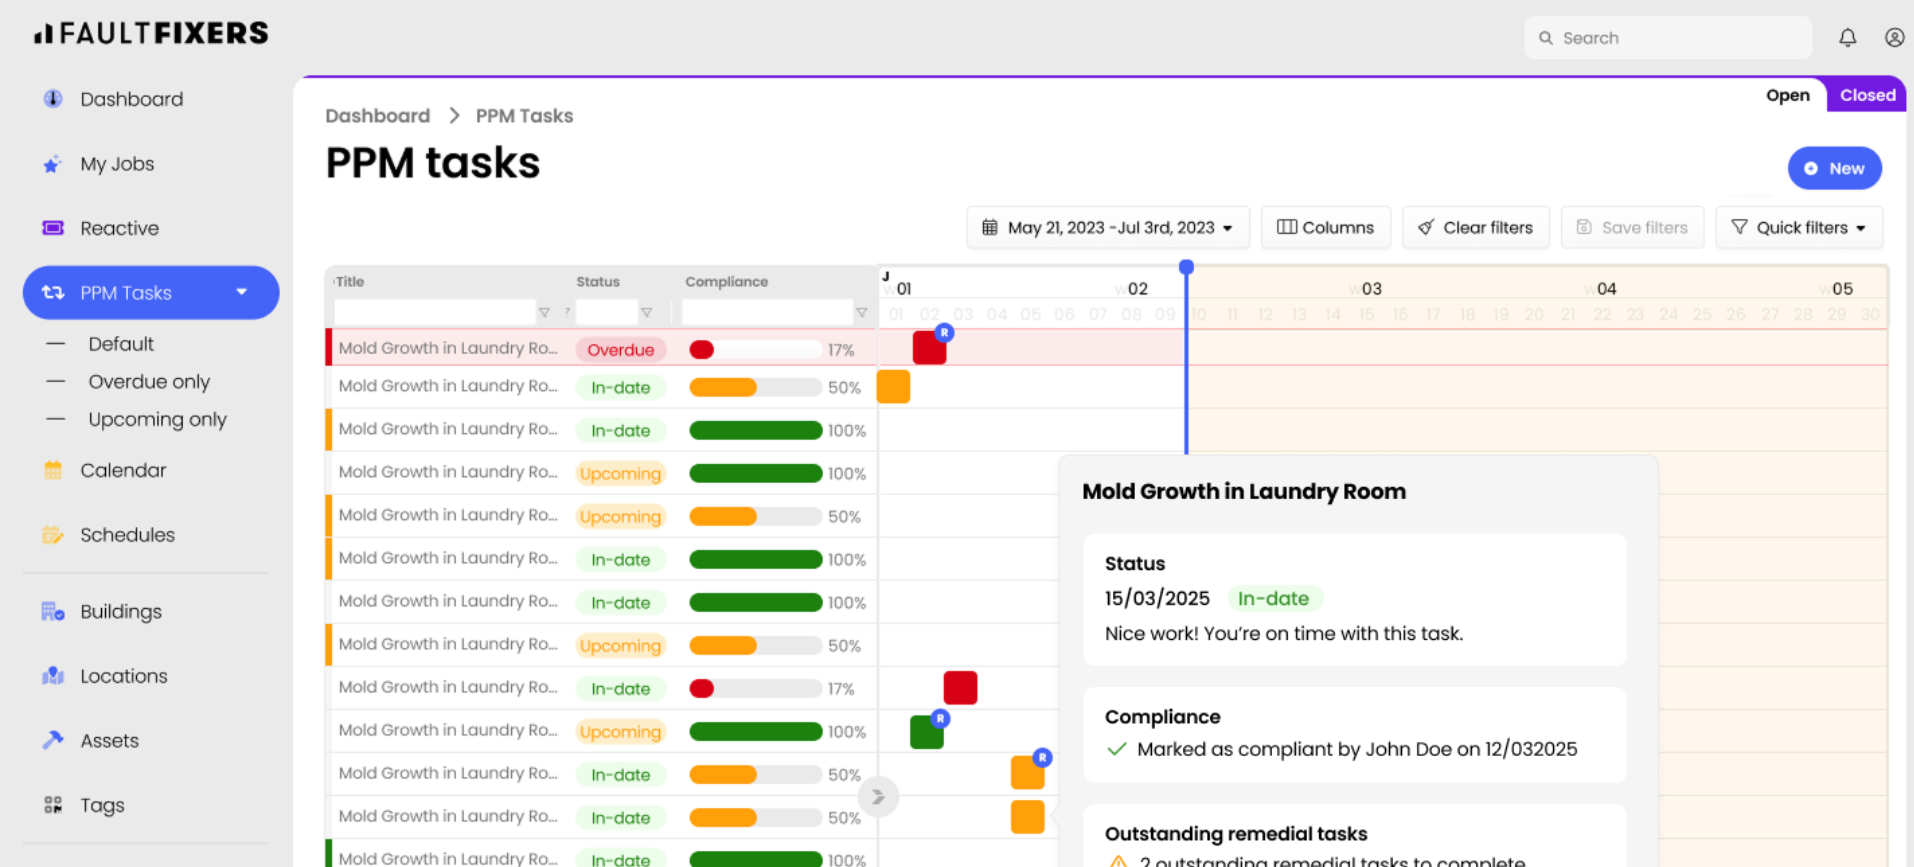Click the Reactive sidebar icon
Screen dimensions: 1914x867
[53, 228]
